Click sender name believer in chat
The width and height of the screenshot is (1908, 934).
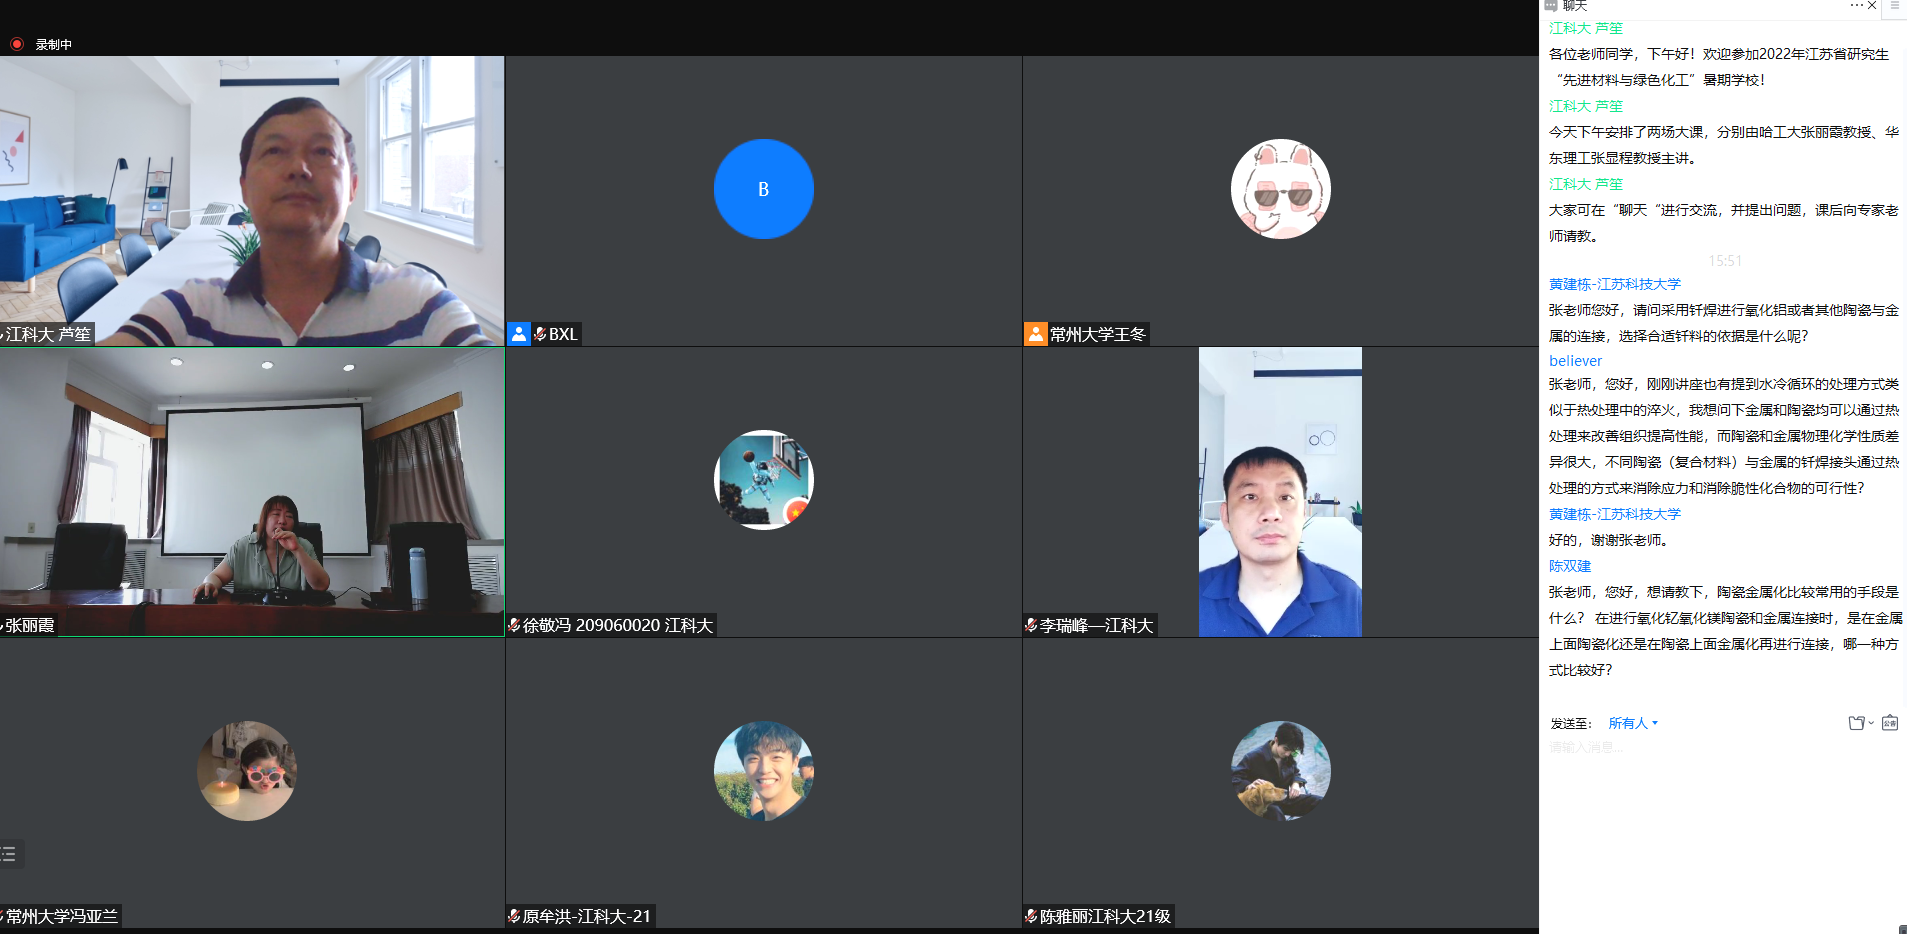coord(1575,361)
